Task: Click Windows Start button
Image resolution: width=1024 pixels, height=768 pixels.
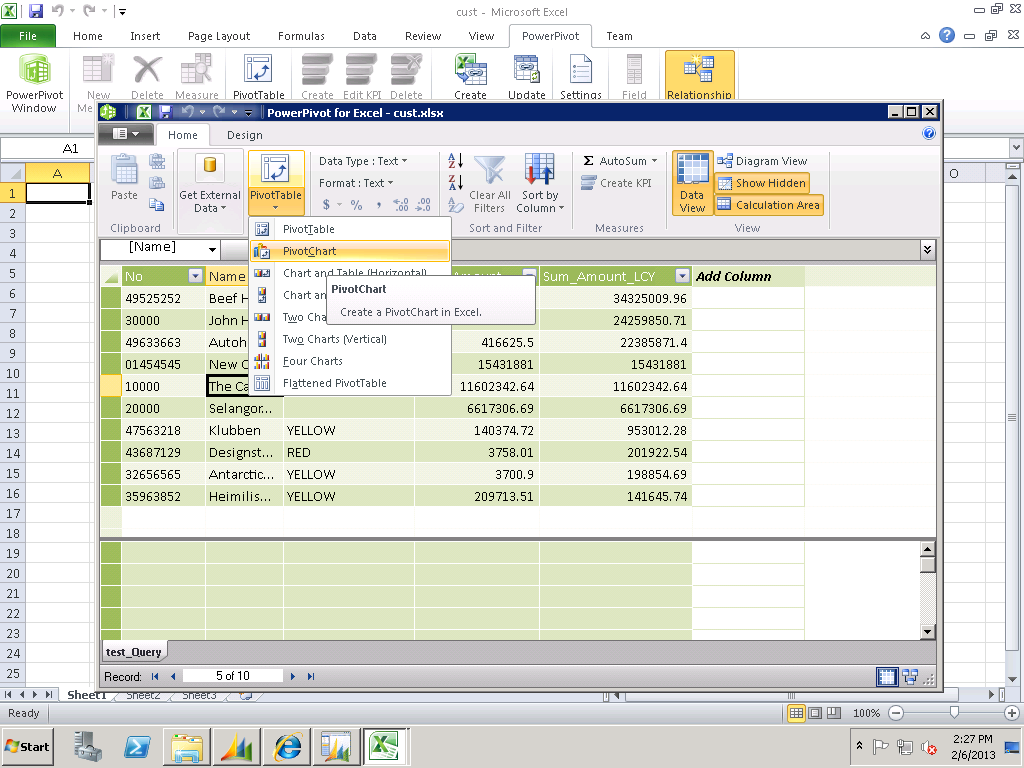Action: click(27, 746)
